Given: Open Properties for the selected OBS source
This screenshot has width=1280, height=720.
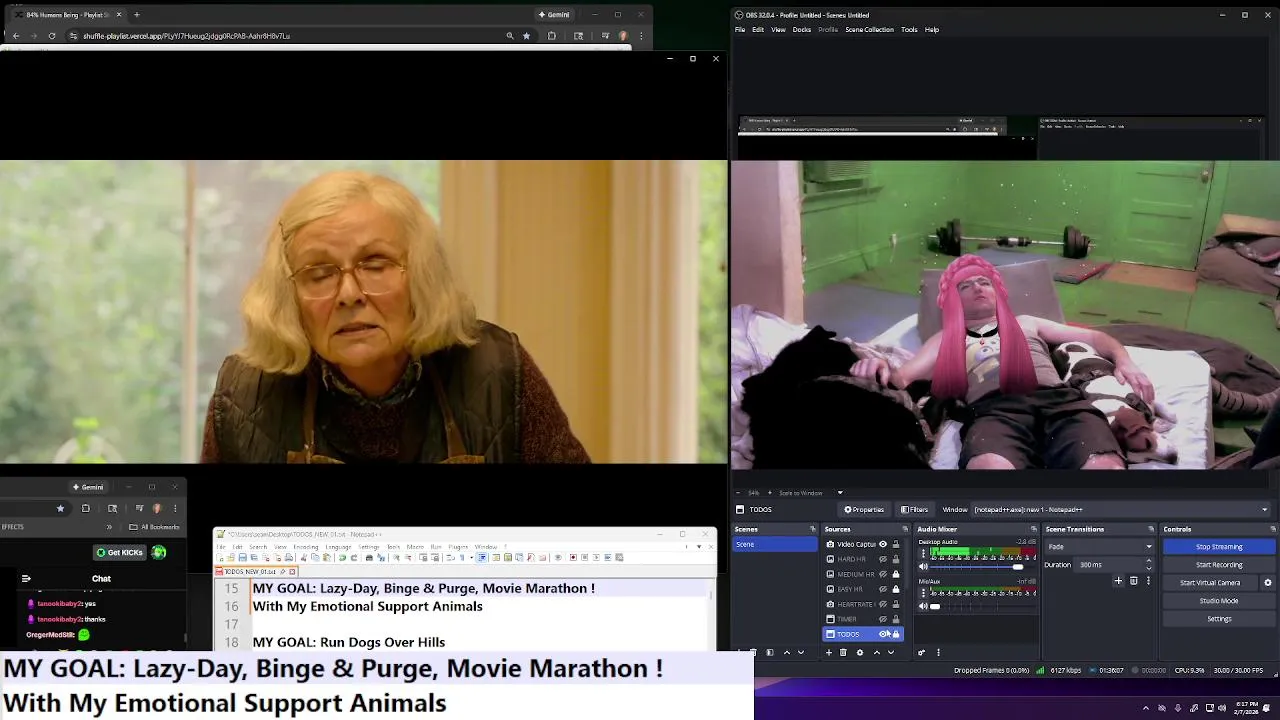Looking at the screenshot, I should (x=863, y=509).
